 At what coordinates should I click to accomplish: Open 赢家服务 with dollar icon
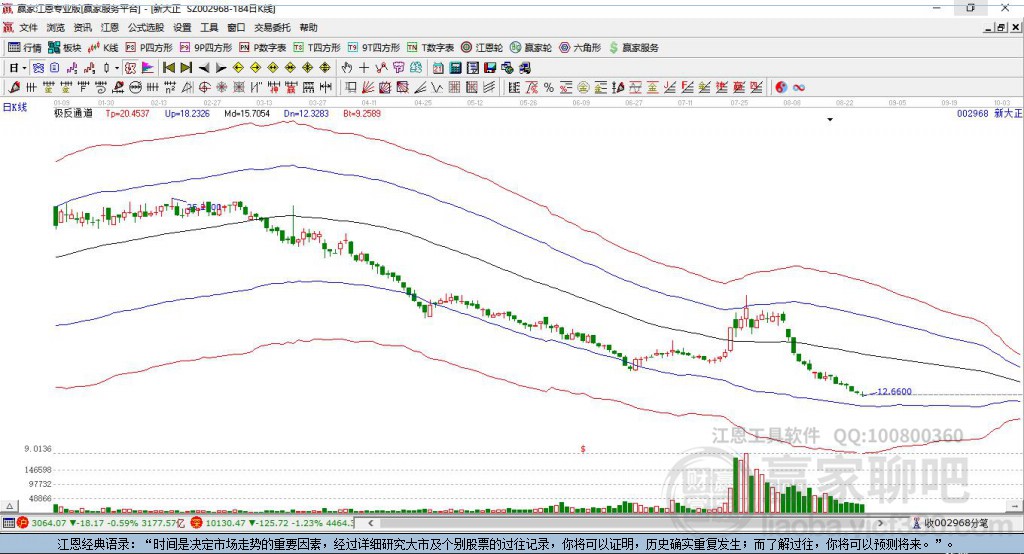pos(633,48)
